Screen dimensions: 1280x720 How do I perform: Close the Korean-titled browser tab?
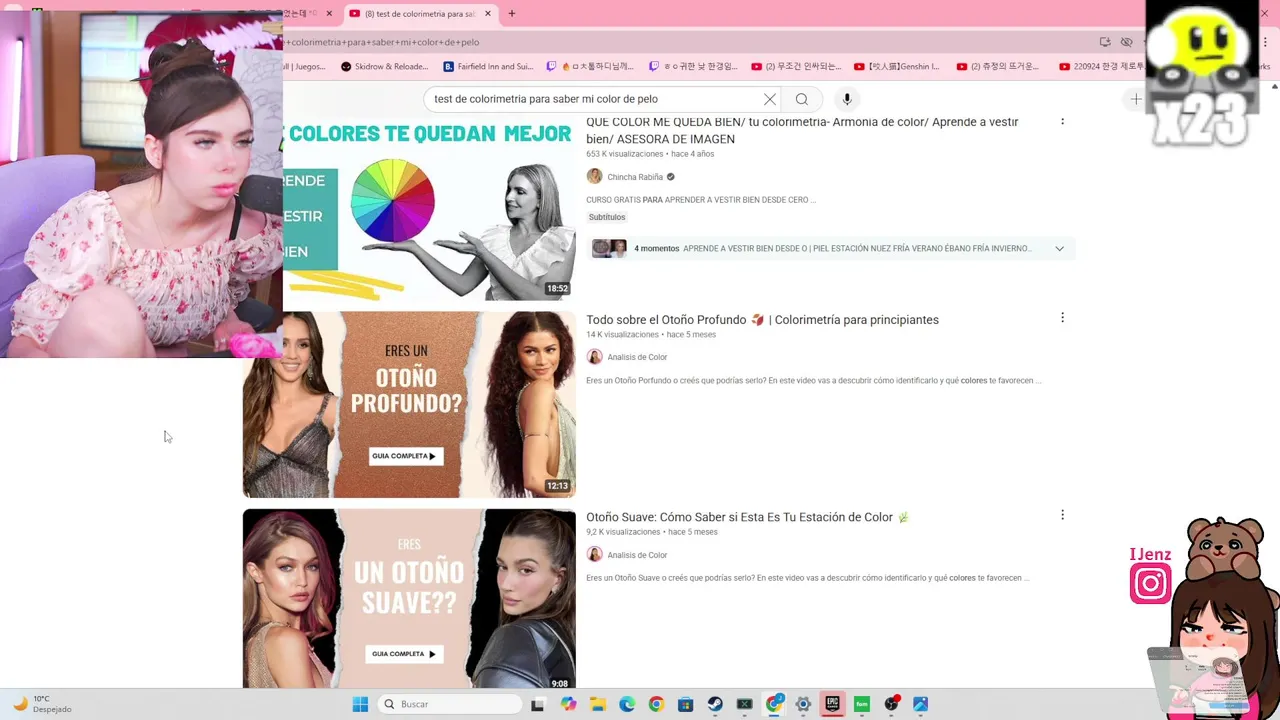coord(329,14)
